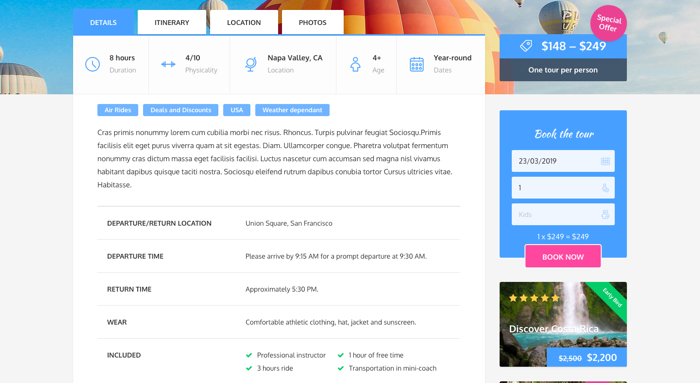
Task: Click the Air Rides tag
Action: (118, 110)
